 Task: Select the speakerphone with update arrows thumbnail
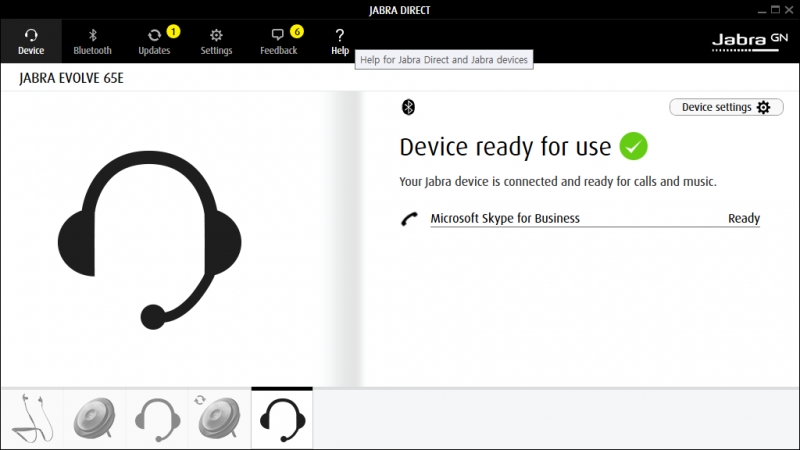click(219, 418)
